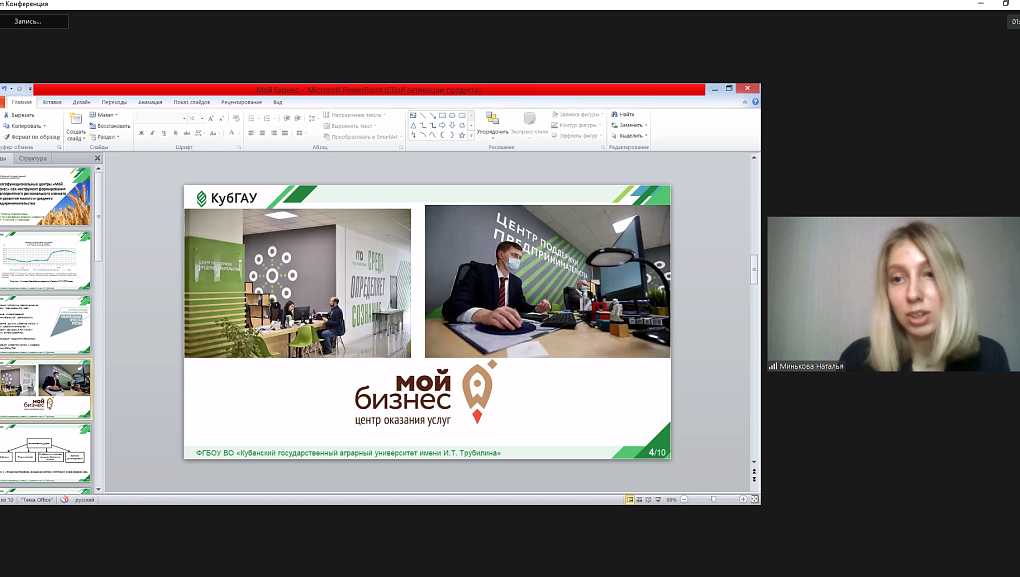1020x577 pixels.
Task: Click Select (Выделить) button
Action: click(630, 136)
